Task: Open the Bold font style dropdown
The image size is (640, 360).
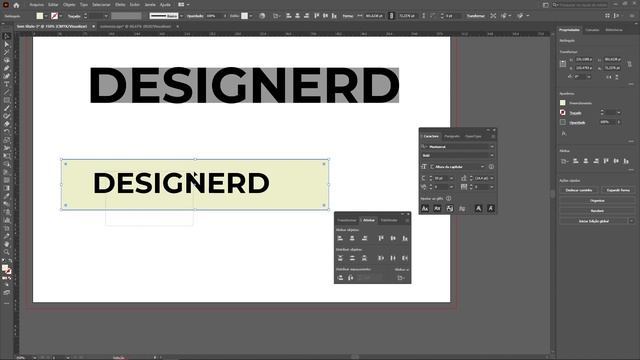Action: point(491,156)
